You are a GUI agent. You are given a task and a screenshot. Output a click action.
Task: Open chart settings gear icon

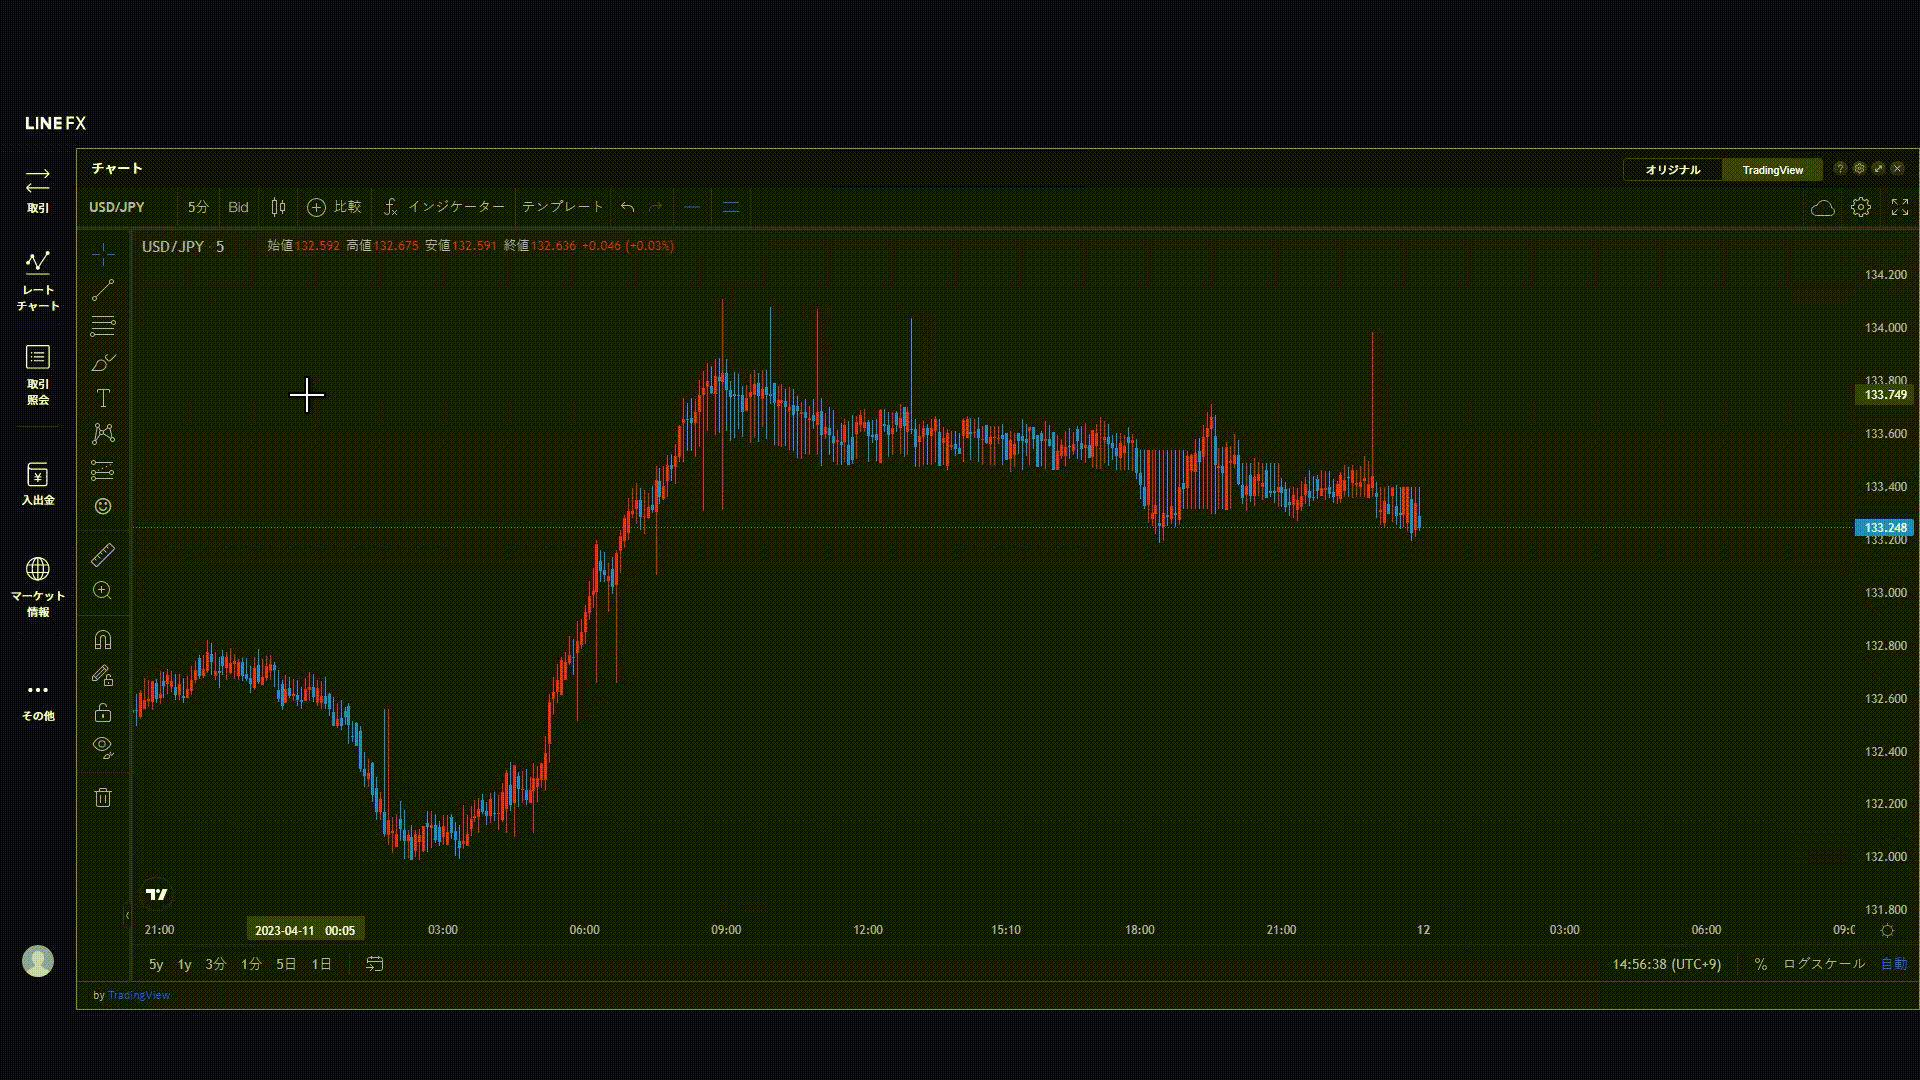pyautogui.click(x=1860, y=207)
